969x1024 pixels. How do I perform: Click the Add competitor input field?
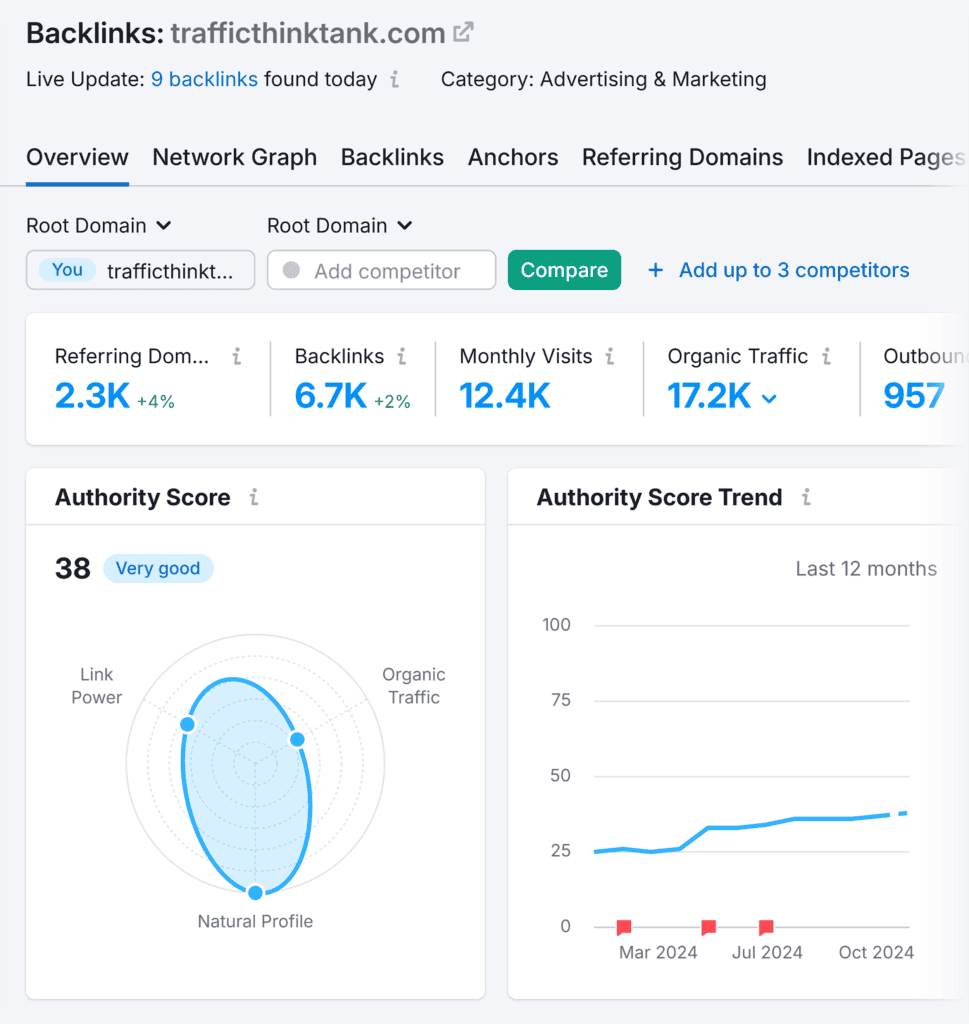388,271
